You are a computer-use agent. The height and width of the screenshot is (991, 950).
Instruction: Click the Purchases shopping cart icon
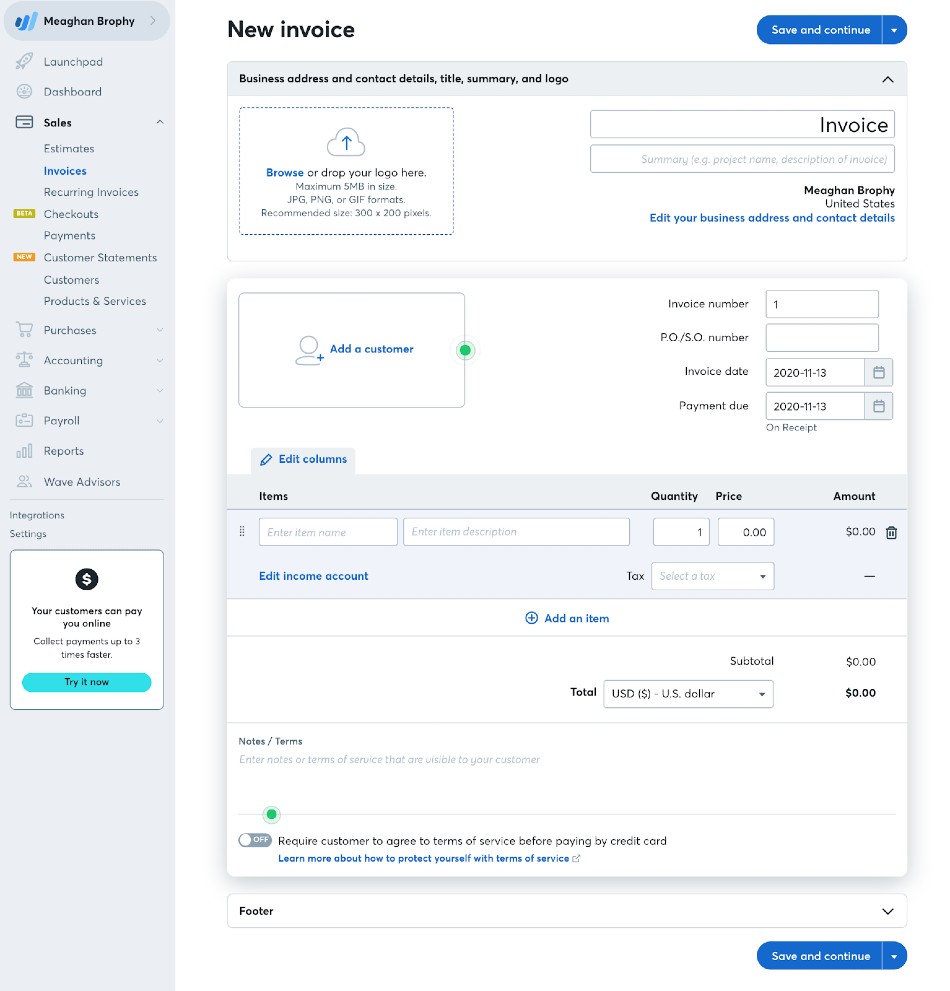24,330
